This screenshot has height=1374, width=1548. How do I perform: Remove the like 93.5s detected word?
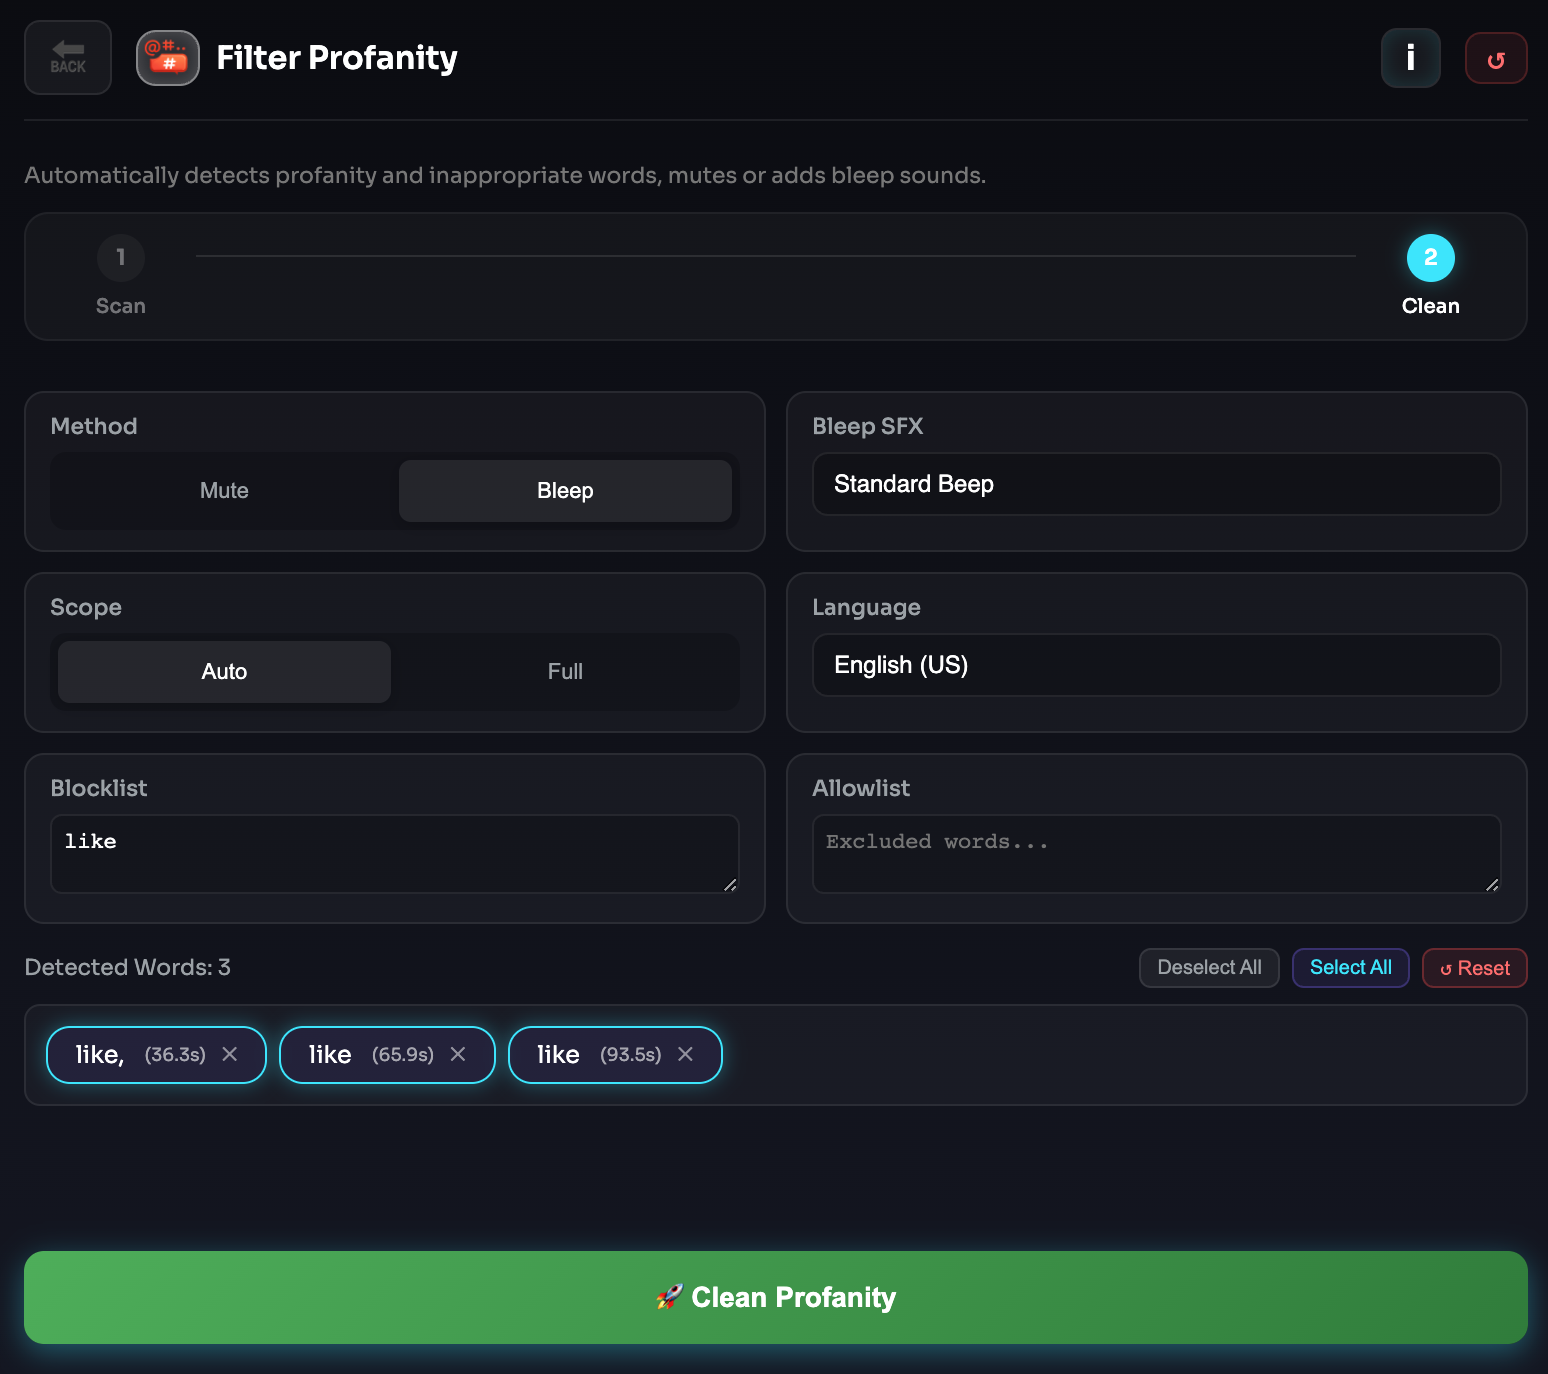pos(686,1054)
